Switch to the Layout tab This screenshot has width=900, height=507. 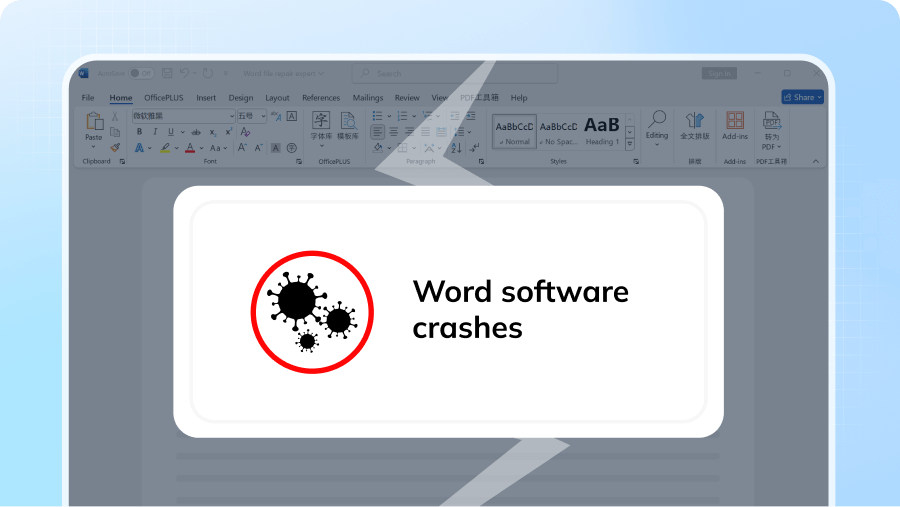[x=277, y=98]
